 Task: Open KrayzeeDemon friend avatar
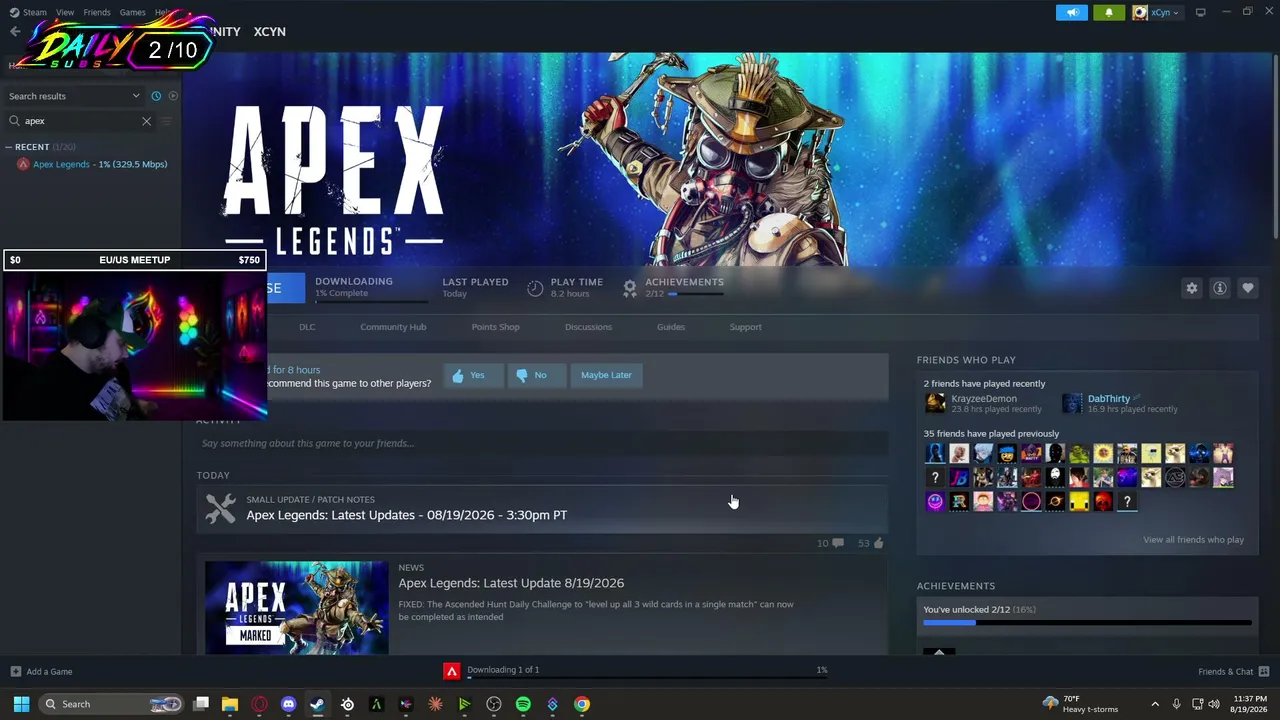935,403
